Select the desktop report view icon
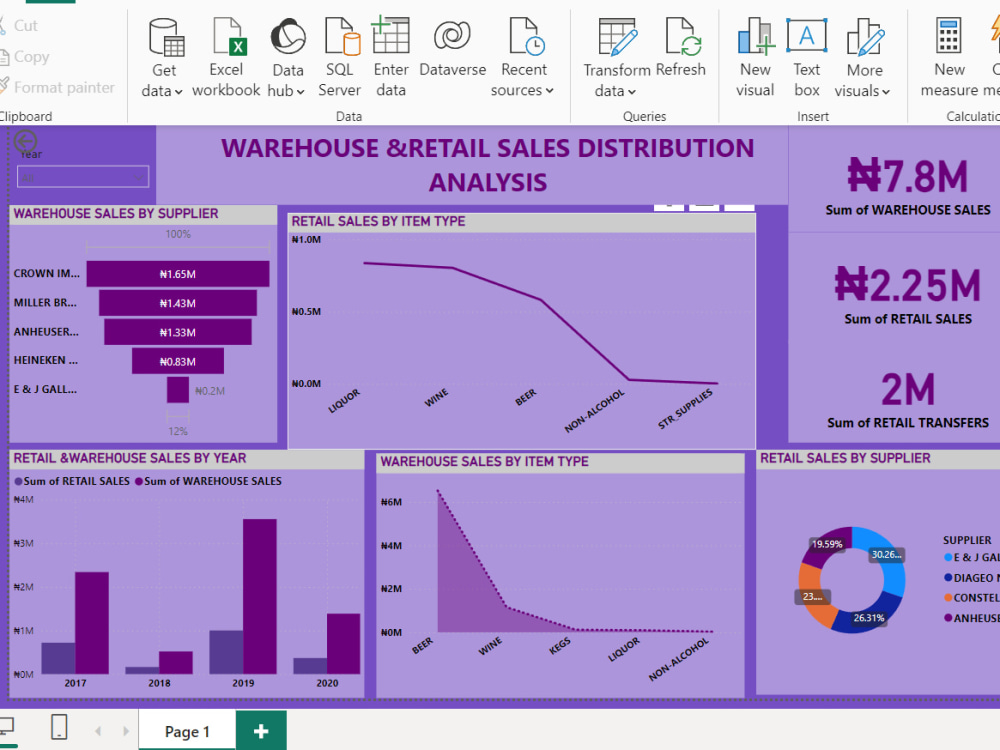1000x750 pixels. pyautogui.click(x=8, y=727)
